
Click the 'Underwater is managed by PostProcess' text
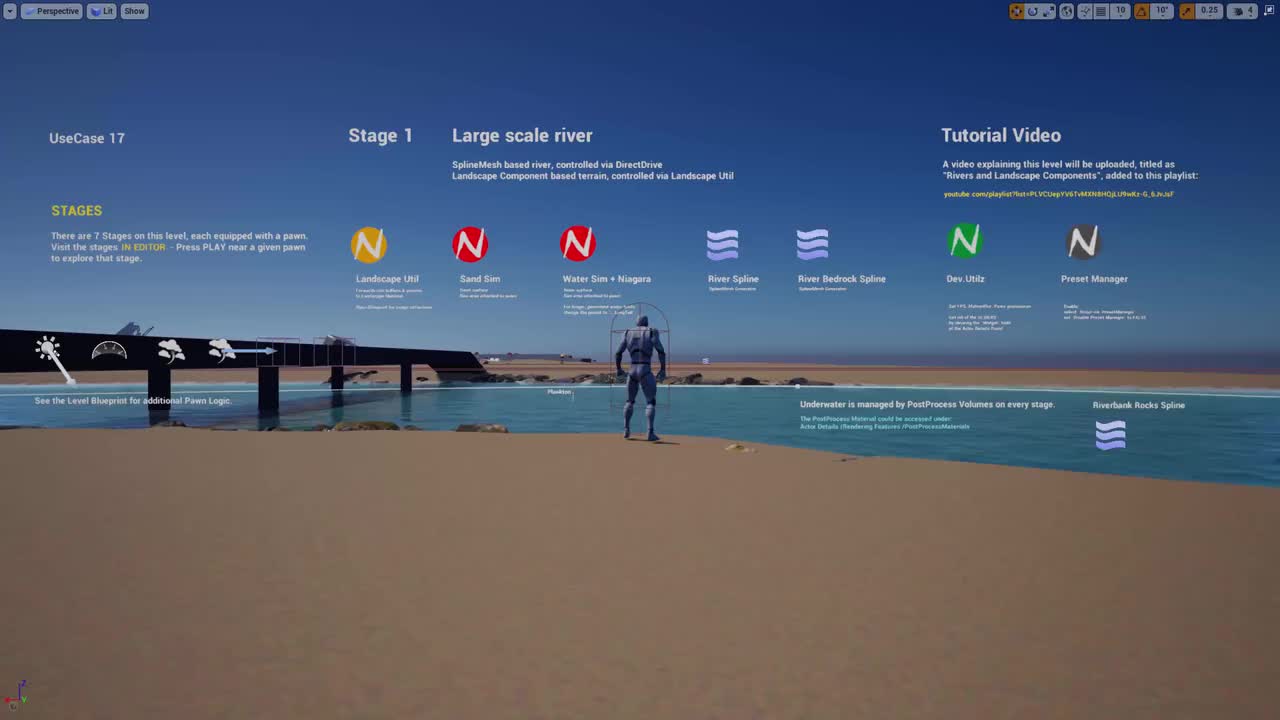click(927, 405)
